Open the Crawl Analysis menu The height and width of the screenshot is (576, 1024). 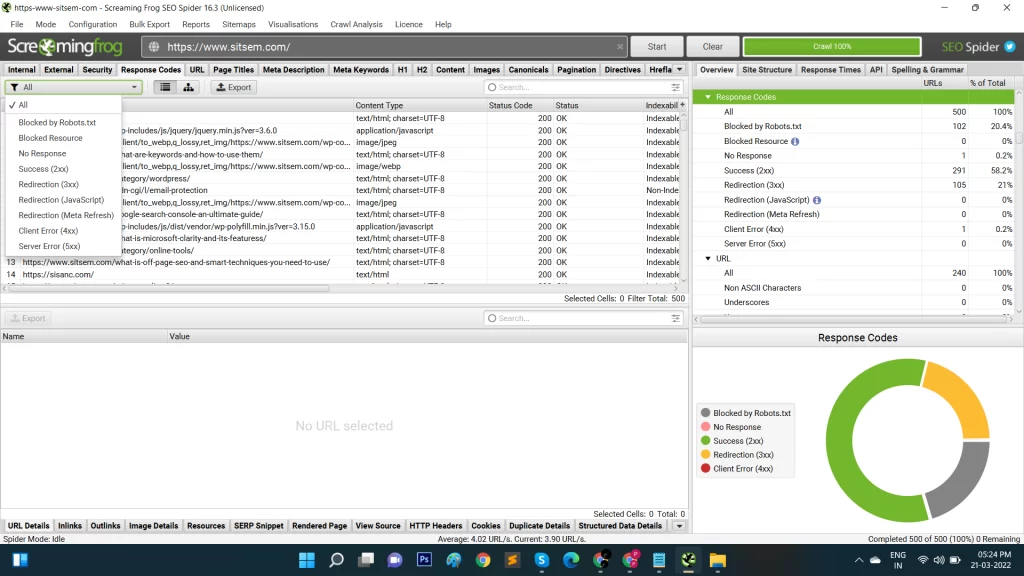pyautogui.click(x=357, y=24)
